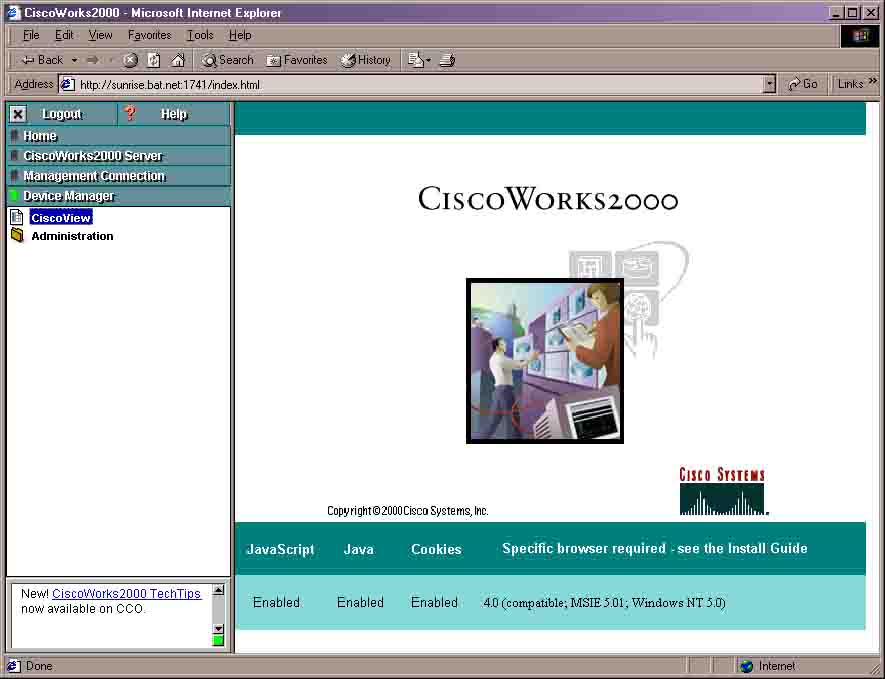Click the Enabled value under JavaScript
This screenshot has height=679, width=885.
pos(277,603)
